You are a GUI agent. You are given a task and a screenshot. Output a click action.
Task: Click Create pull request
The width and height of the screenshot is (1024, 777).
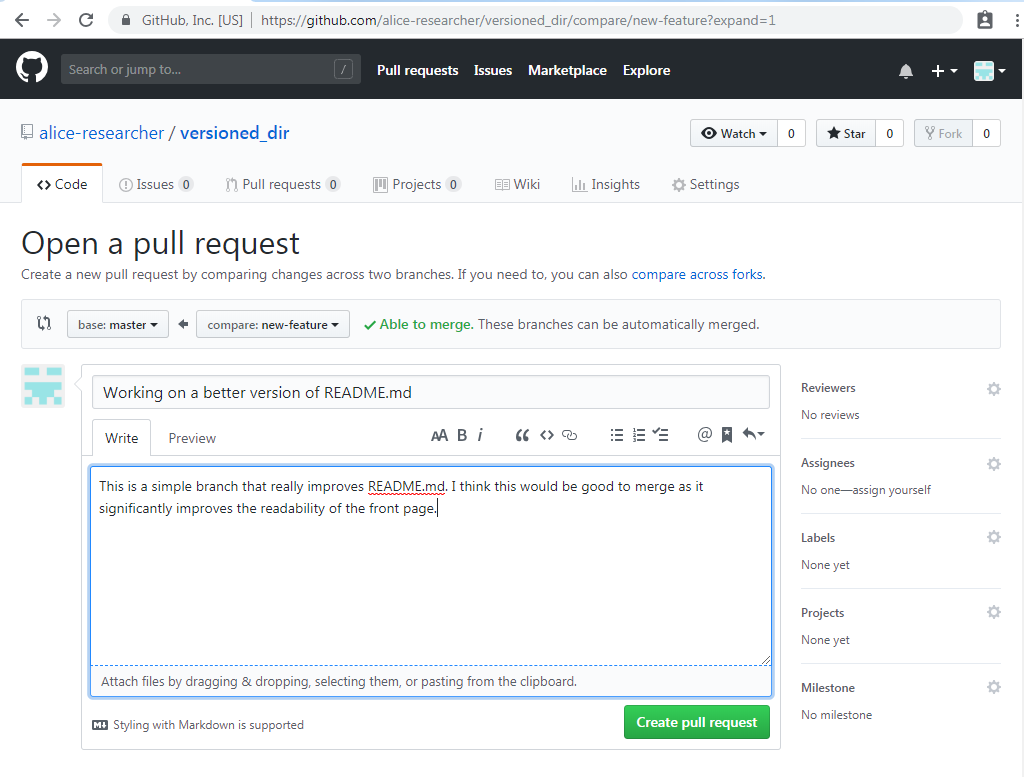pyautogui.click(x=696, y=721)
